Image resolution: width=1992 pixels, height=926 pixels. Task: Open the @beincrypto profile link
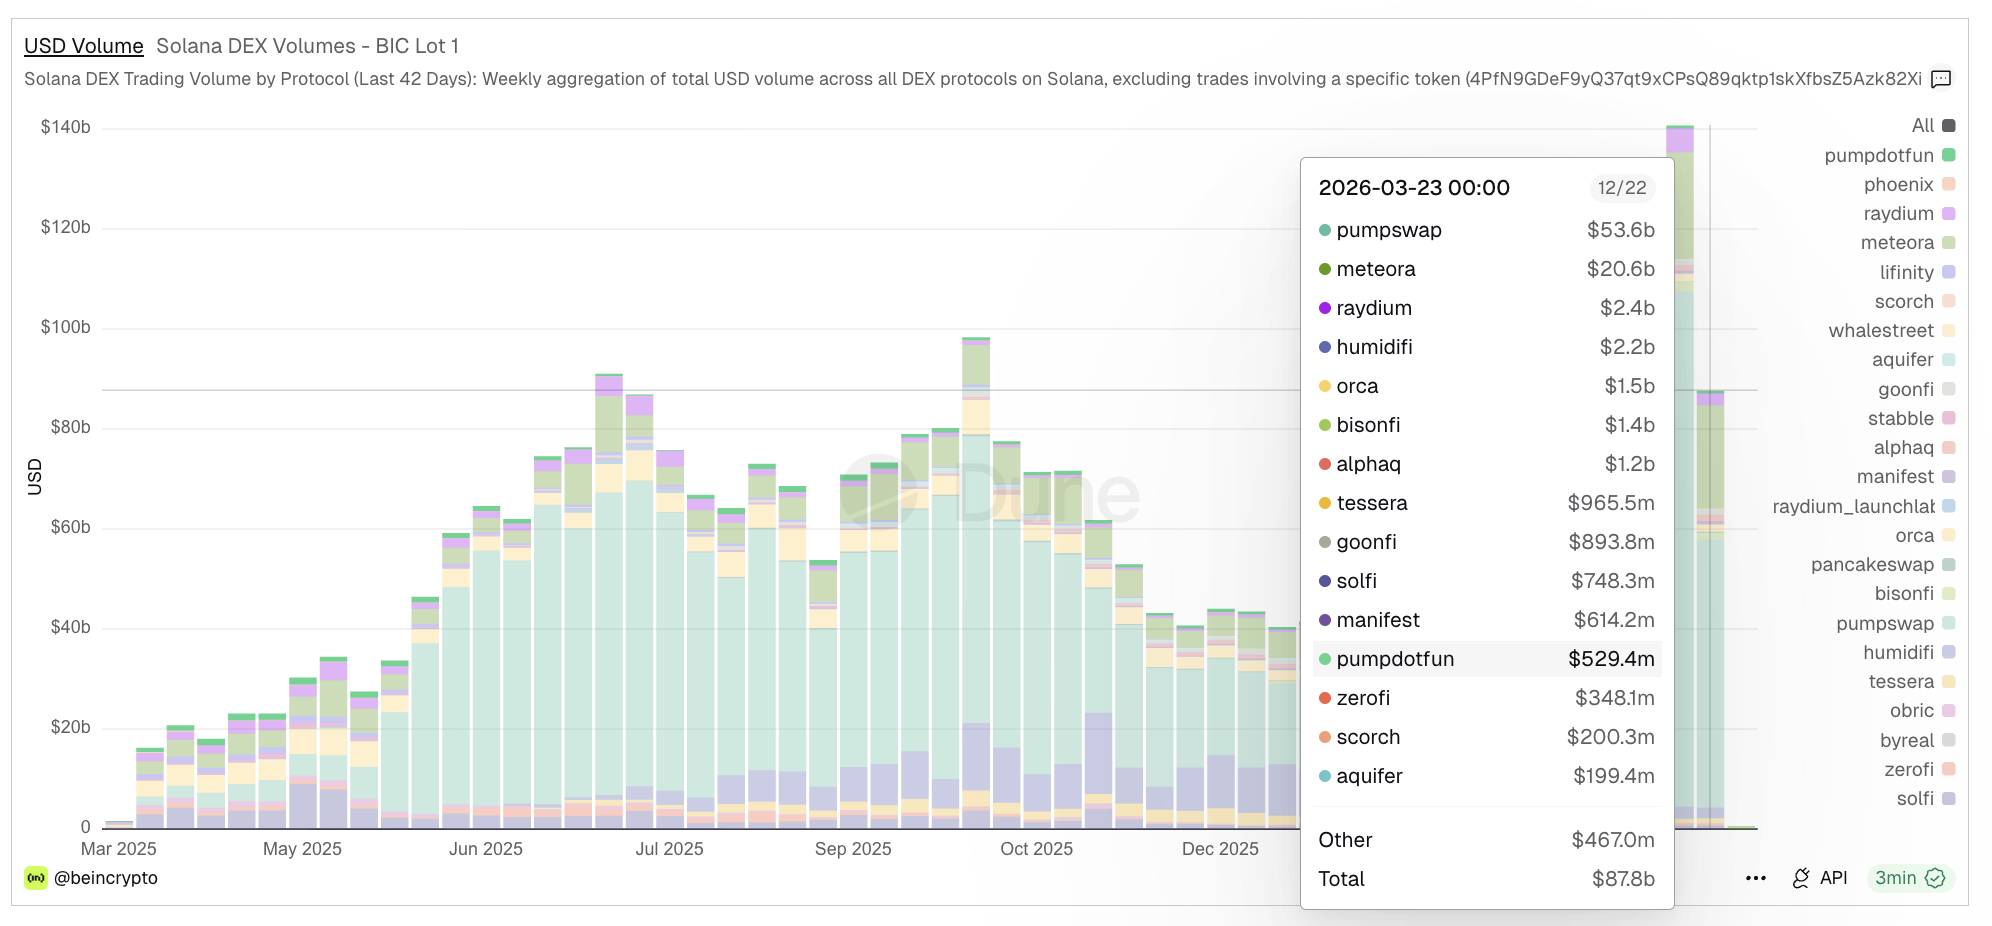tap(107, 878)
